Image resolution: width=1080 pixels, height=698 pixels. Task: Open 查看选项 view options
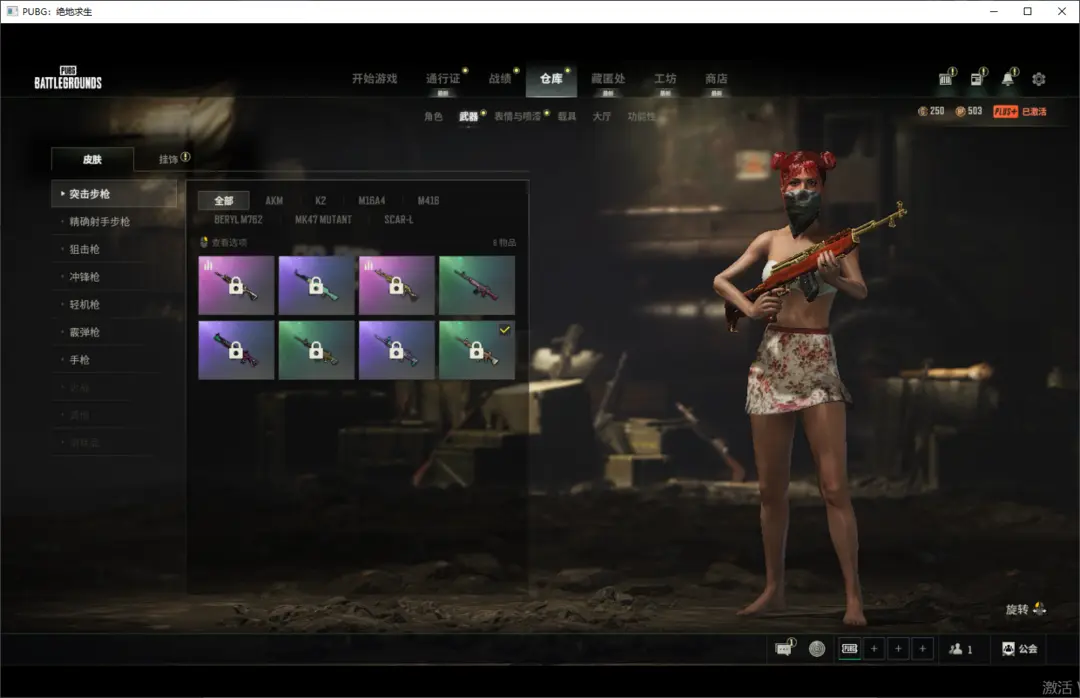tap(223, 242)
